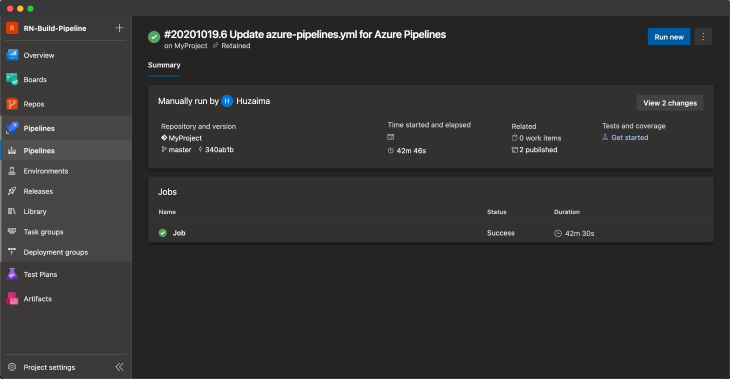Viewport: 730px width, 379px height.
Task: Click the Success status text
Action: coord(500,233)
